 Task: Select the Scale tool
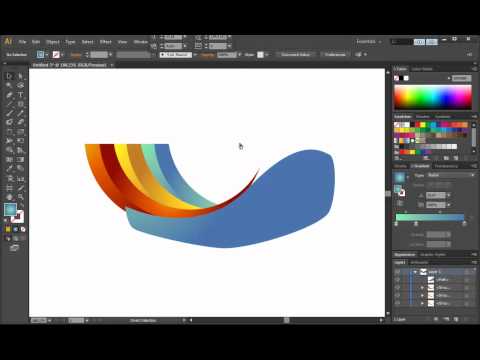[x=20, y=132]
